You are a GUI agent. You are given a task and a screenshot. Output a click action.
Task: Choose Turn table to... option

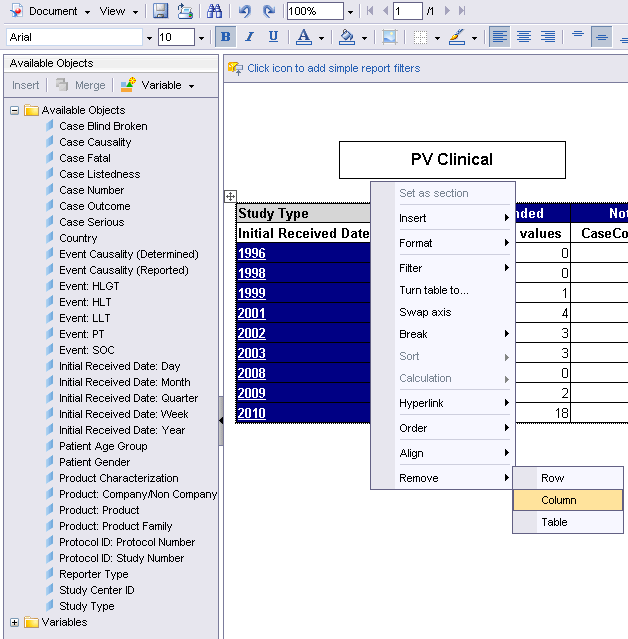coord(454,290)
